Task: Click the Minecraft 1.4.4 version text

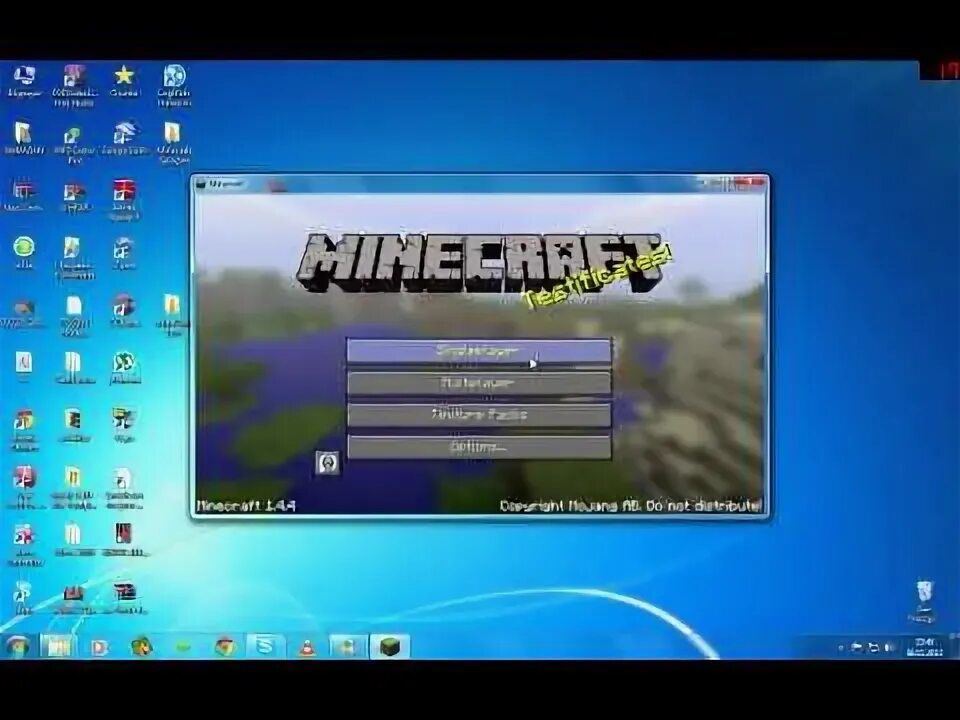Action: (246, 506)
